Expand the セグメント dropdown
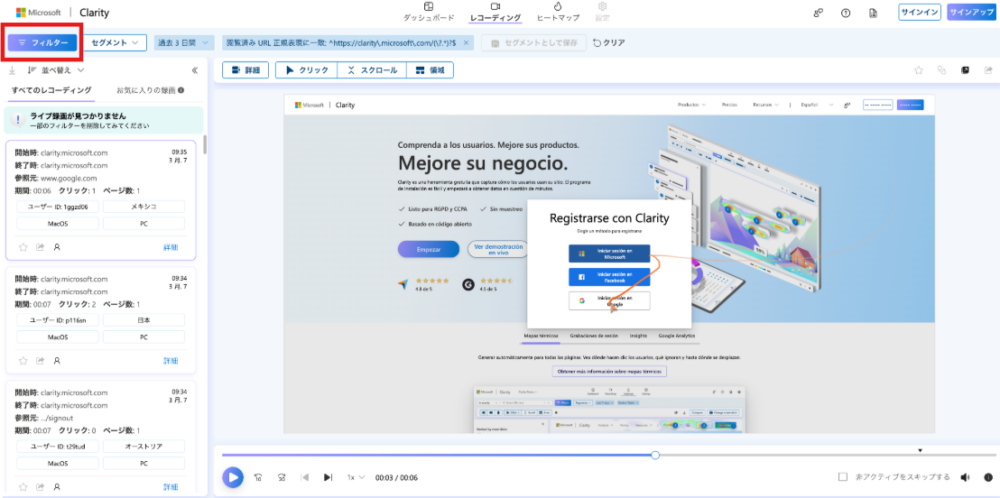1000x498 pixels. tap(115, 43)
